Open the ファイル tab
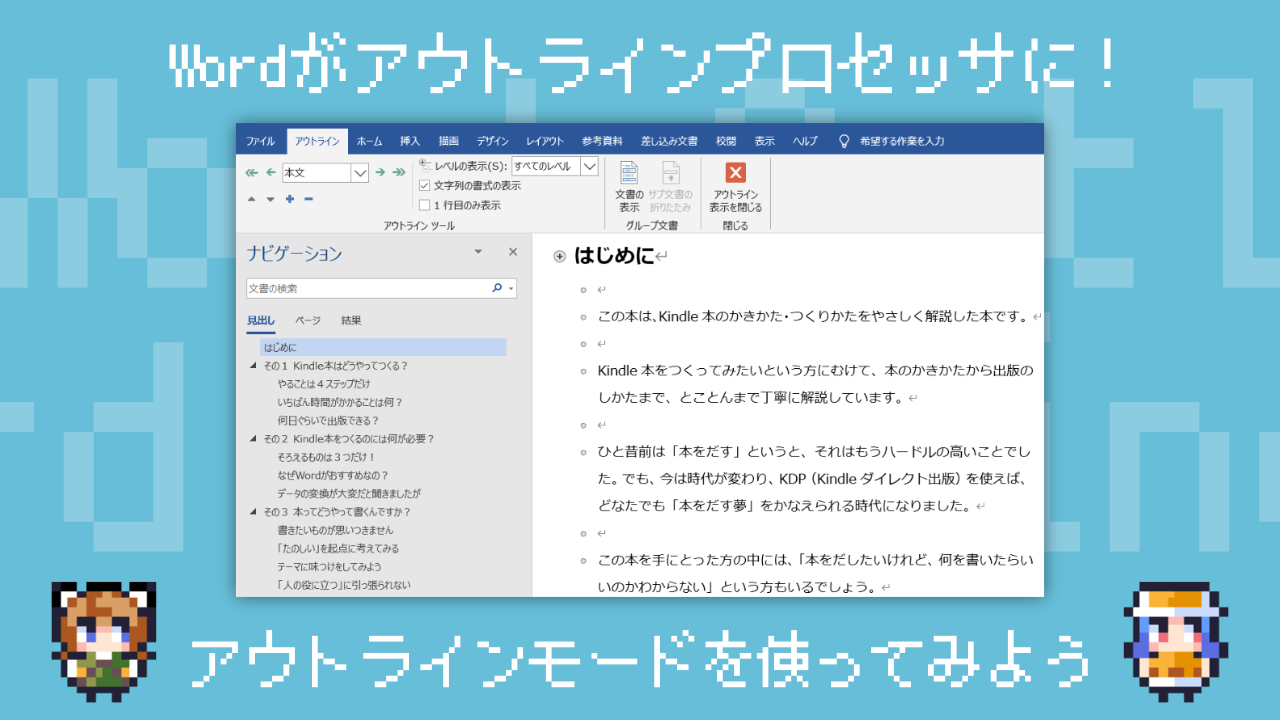 [x=261, y=141]
